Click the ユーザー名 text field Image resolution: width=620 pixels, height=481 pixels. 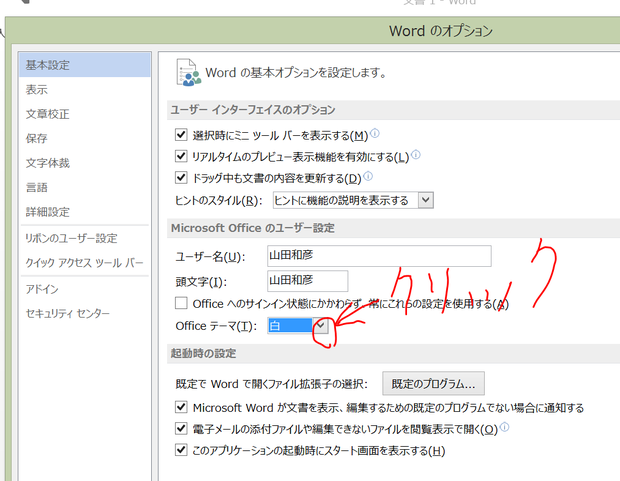pos(379,256)
